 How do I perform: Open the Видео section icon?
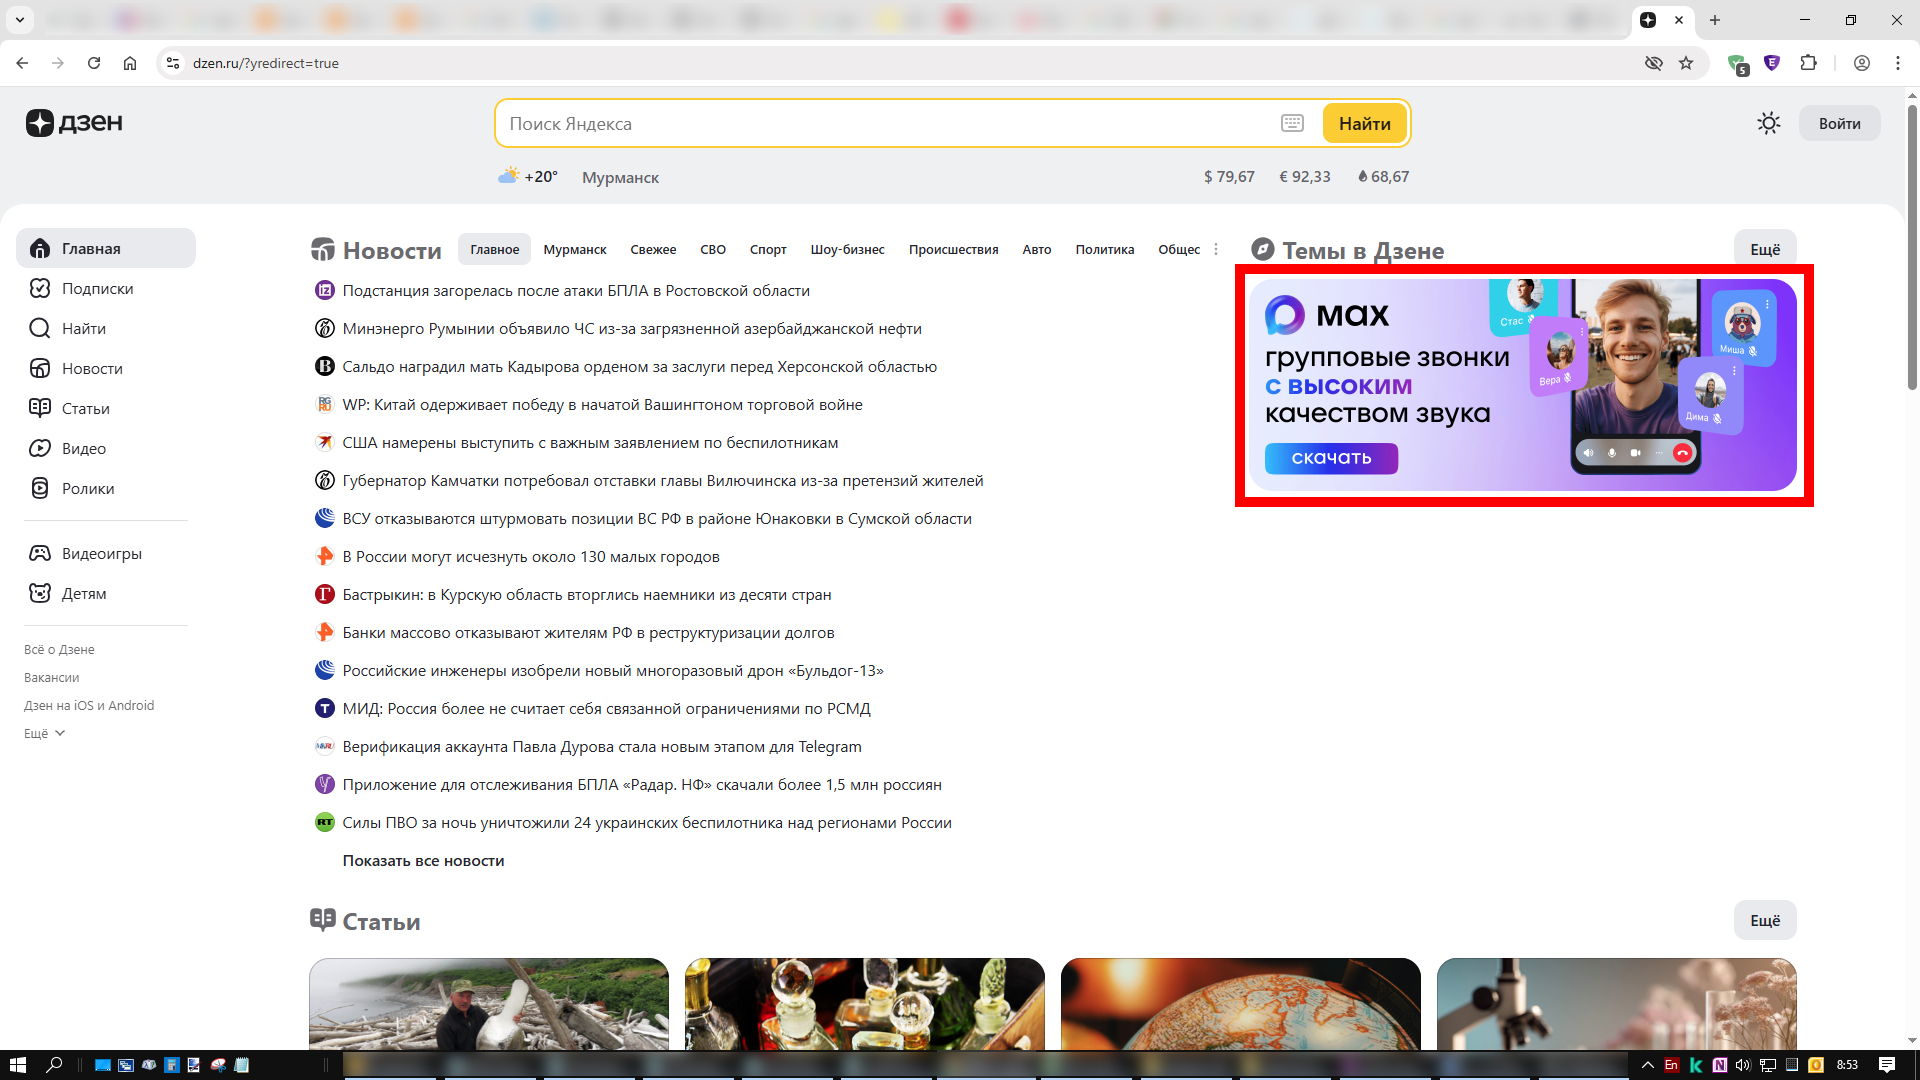[x=39, y=448]
